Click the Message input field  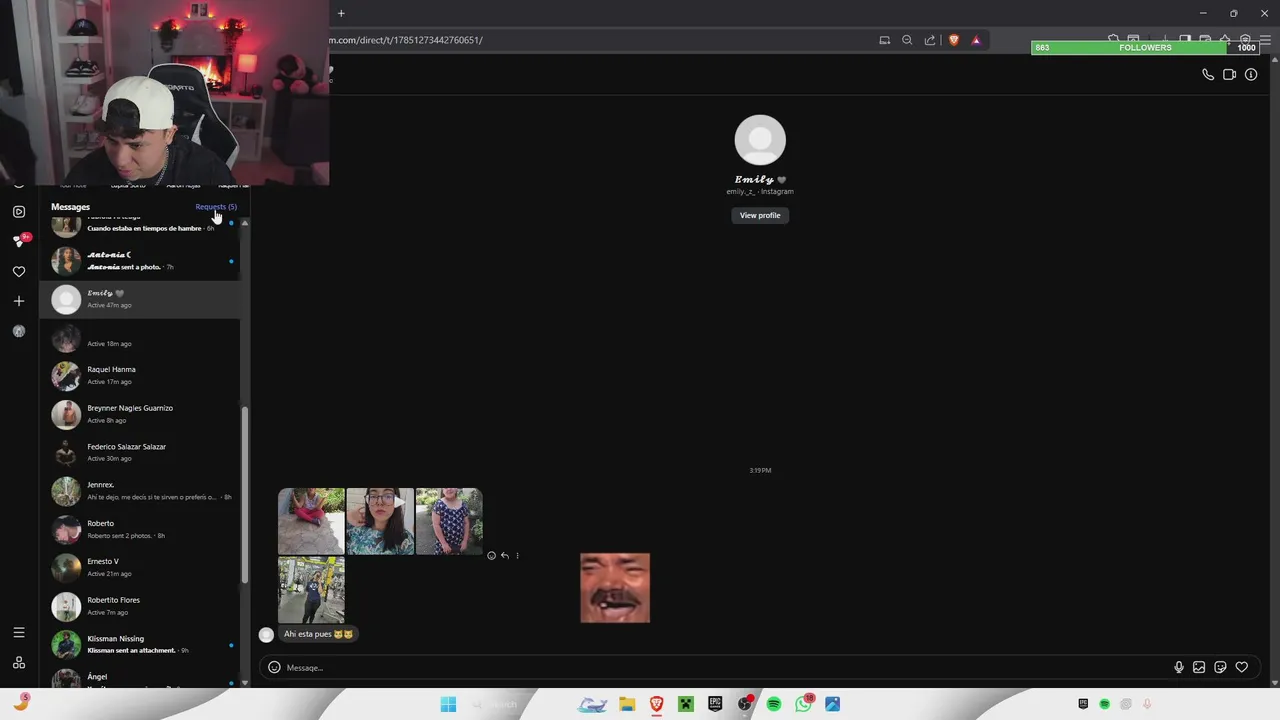coord(725,668)
